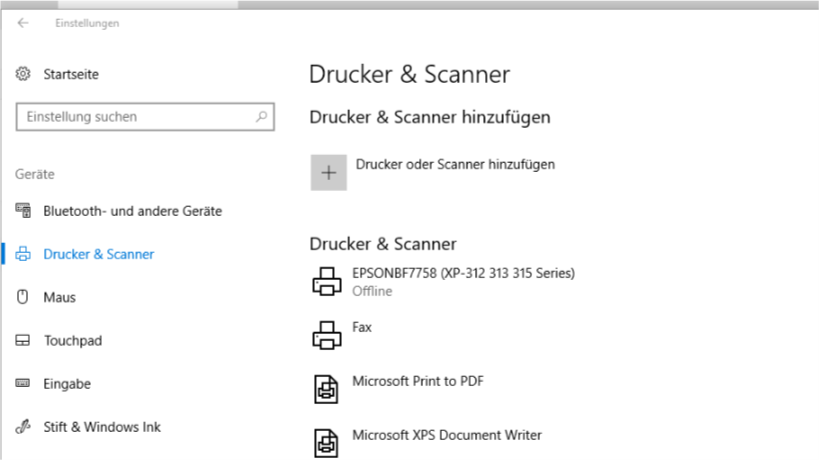
Task: Click Drucker oder Scanner hinzufügen
Action: [455, 164]
